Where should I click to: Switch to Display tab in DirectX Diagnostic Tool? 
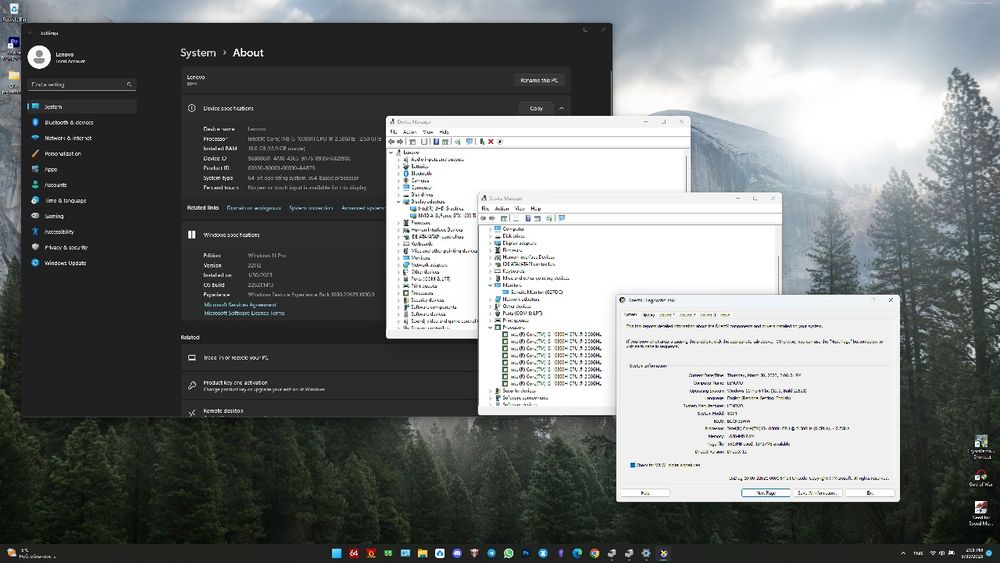click(x=649, y=315)
